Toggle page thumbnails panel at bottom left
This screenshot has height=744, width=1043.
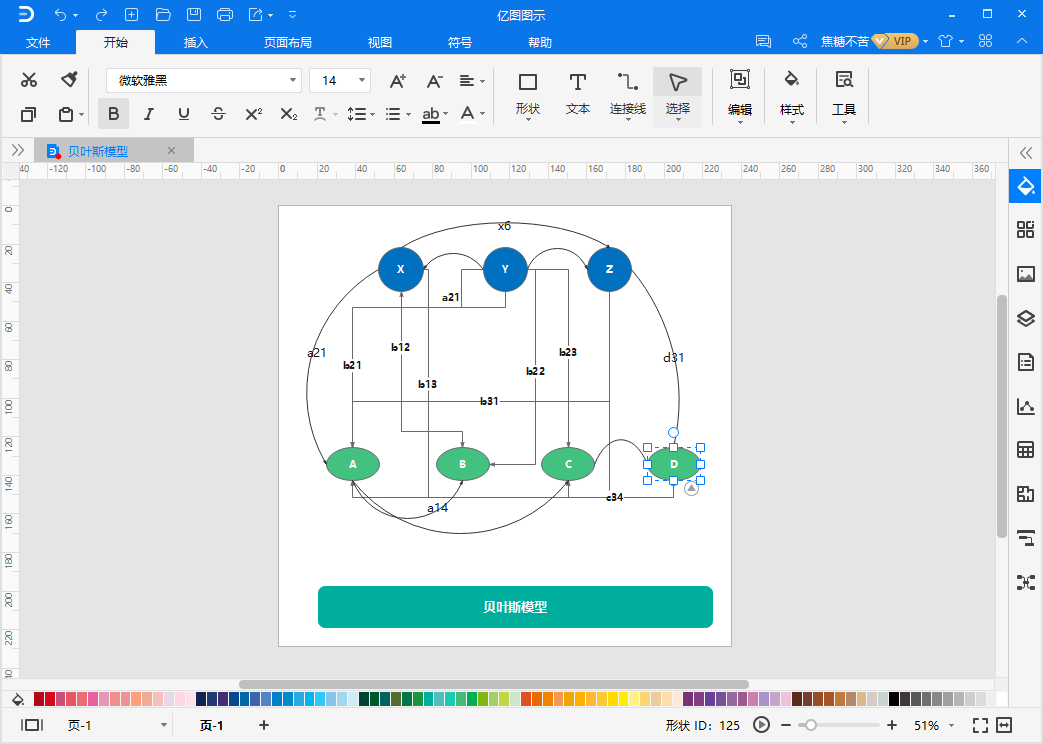[31, 725]
